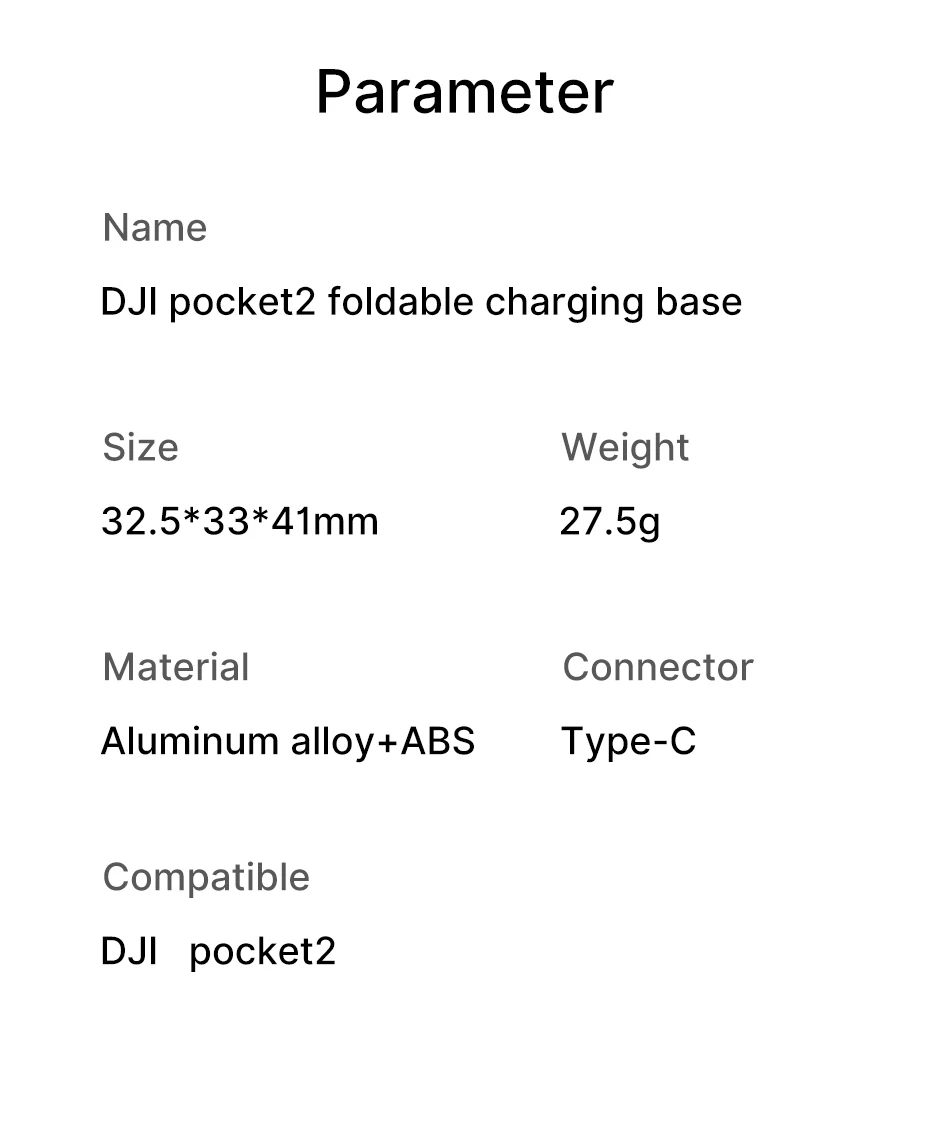Click 'DJI' under the Compatible label
930x1139 pixels.
pos(129,951)
